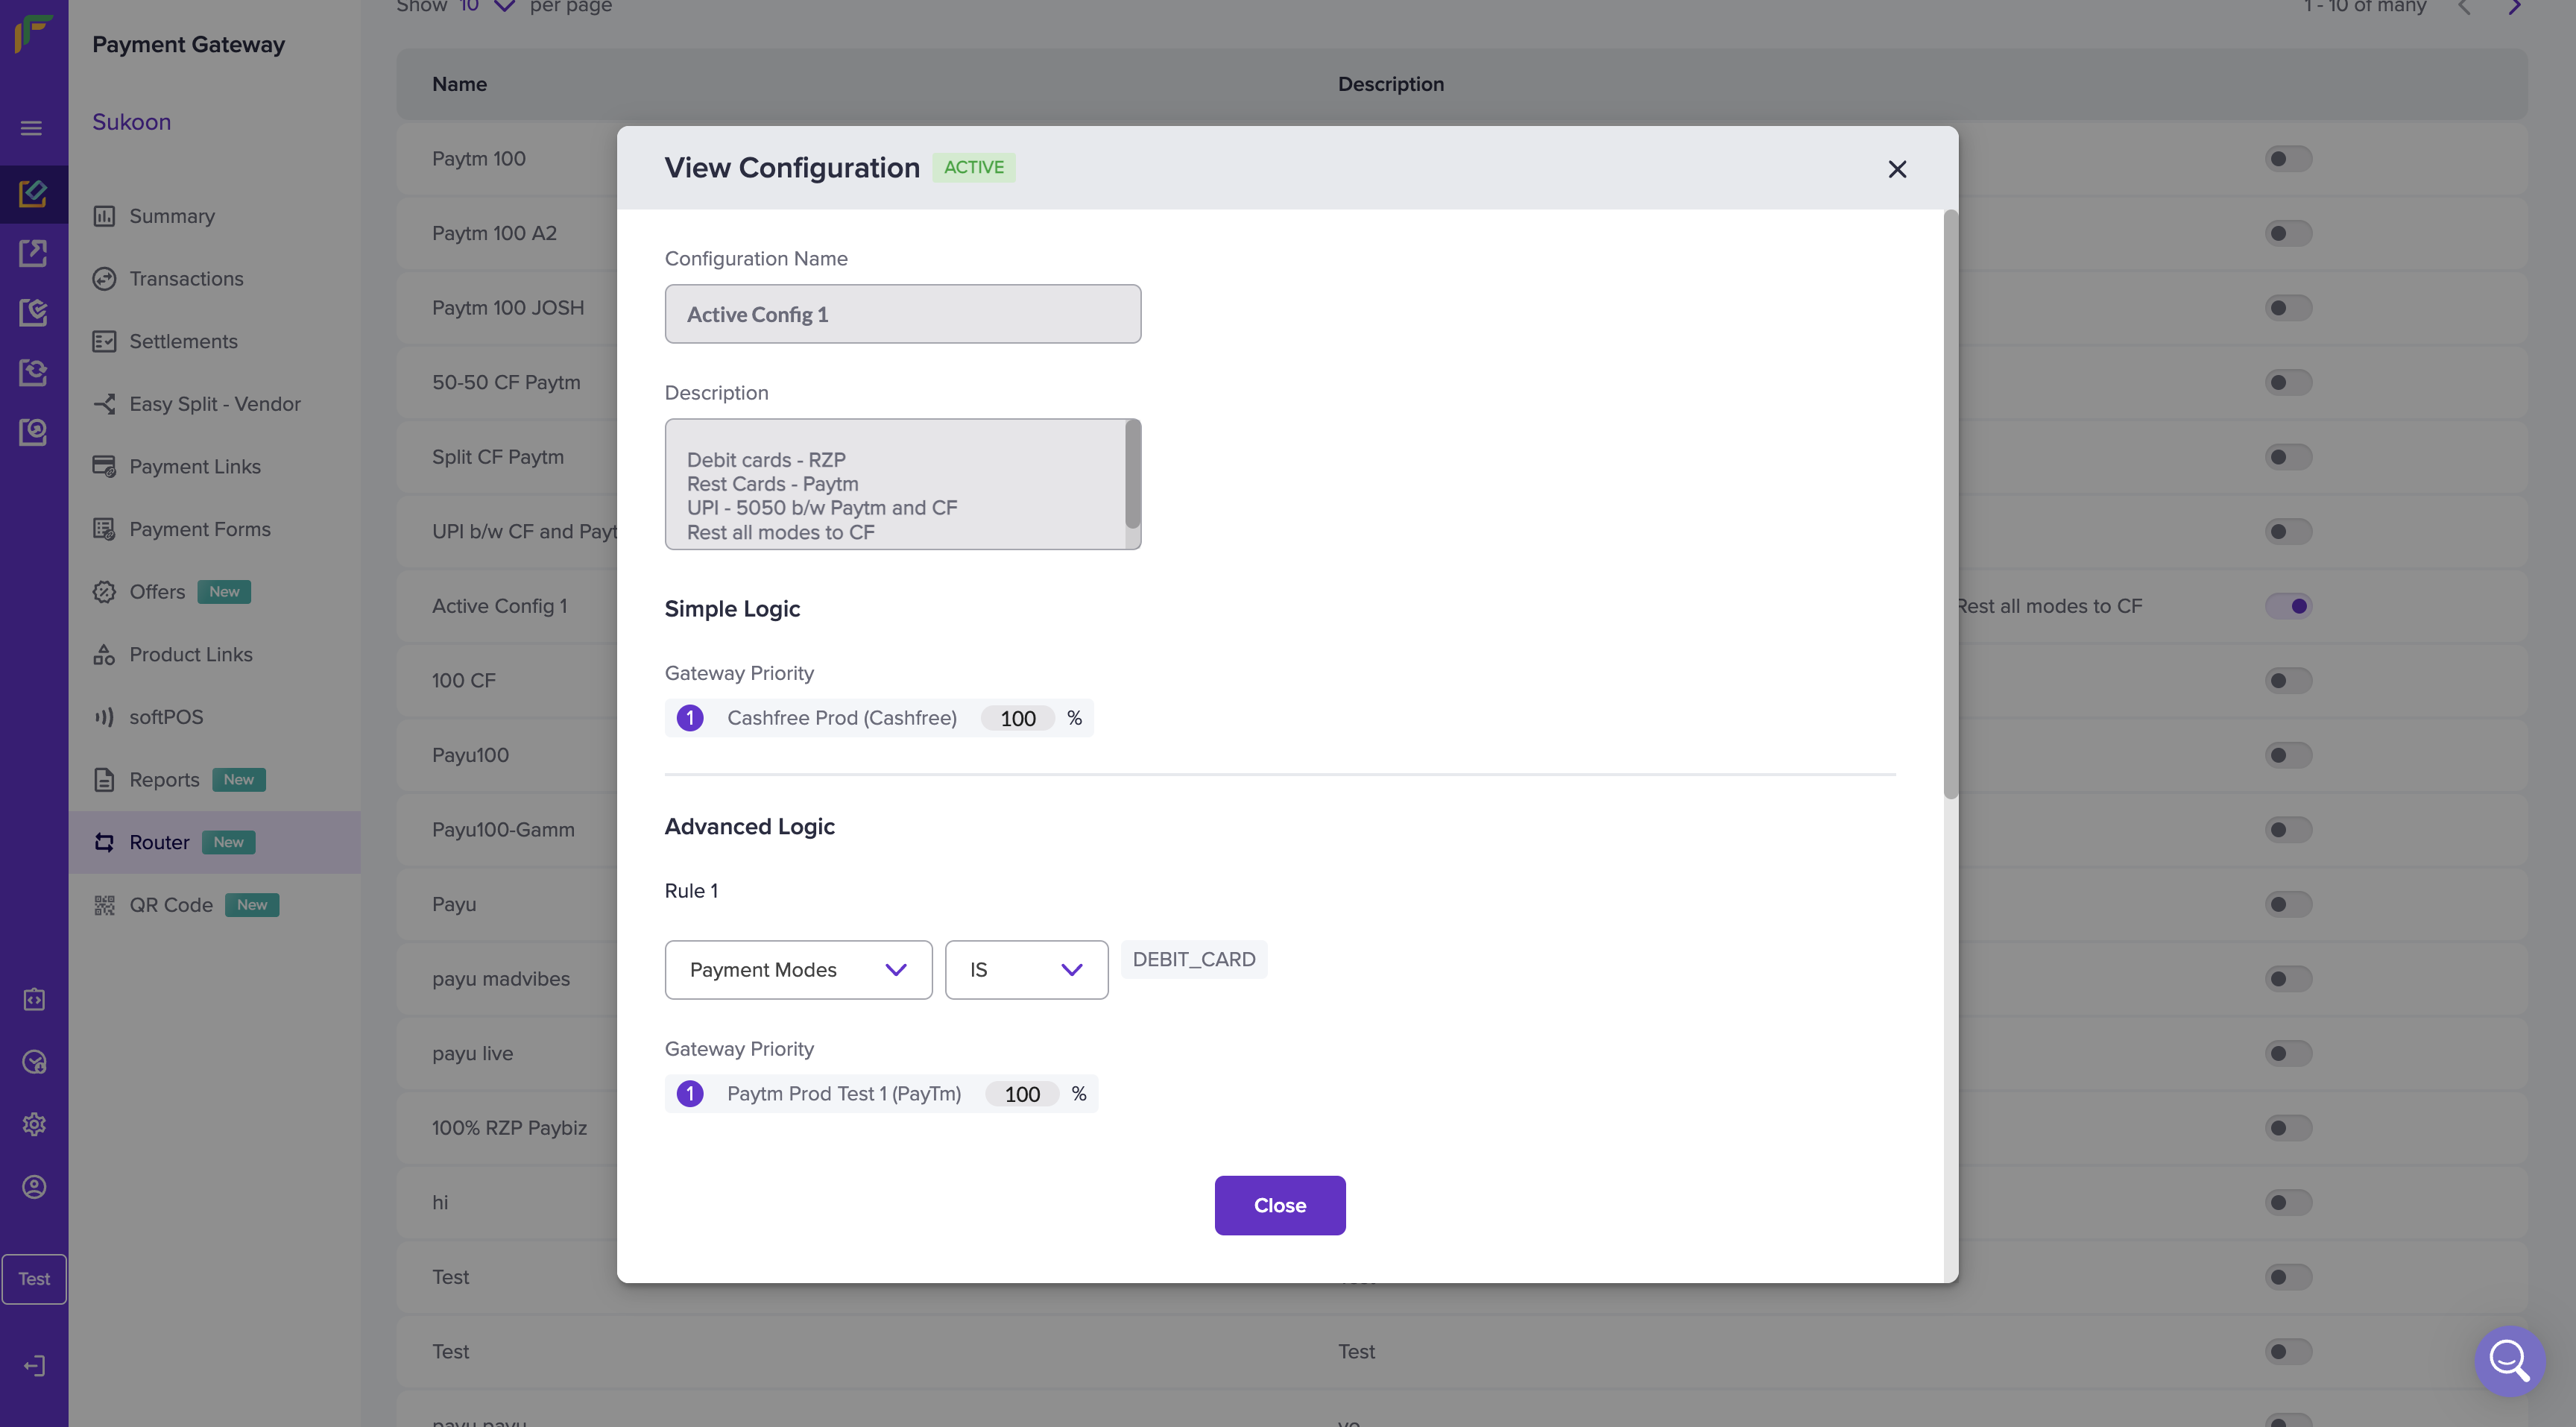
Task: Click the hamburger menu icon in left rail
Action: coord(32,128)
